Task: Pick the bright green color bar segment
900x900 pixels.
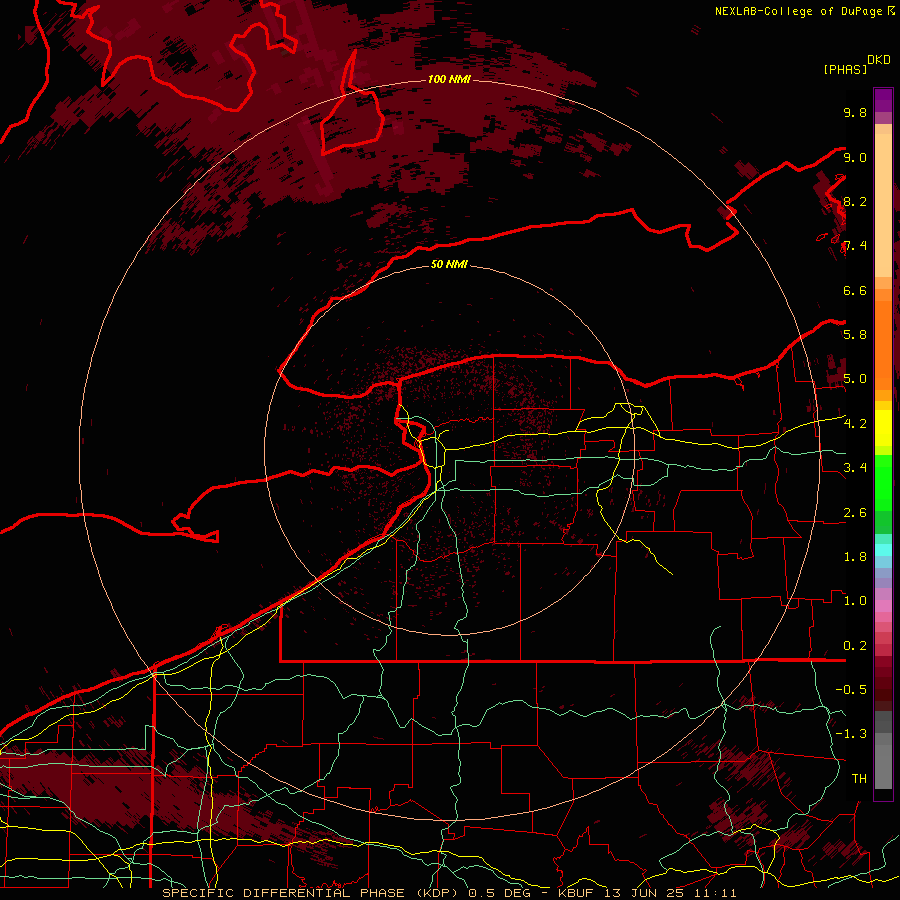Action: point(883,482)
